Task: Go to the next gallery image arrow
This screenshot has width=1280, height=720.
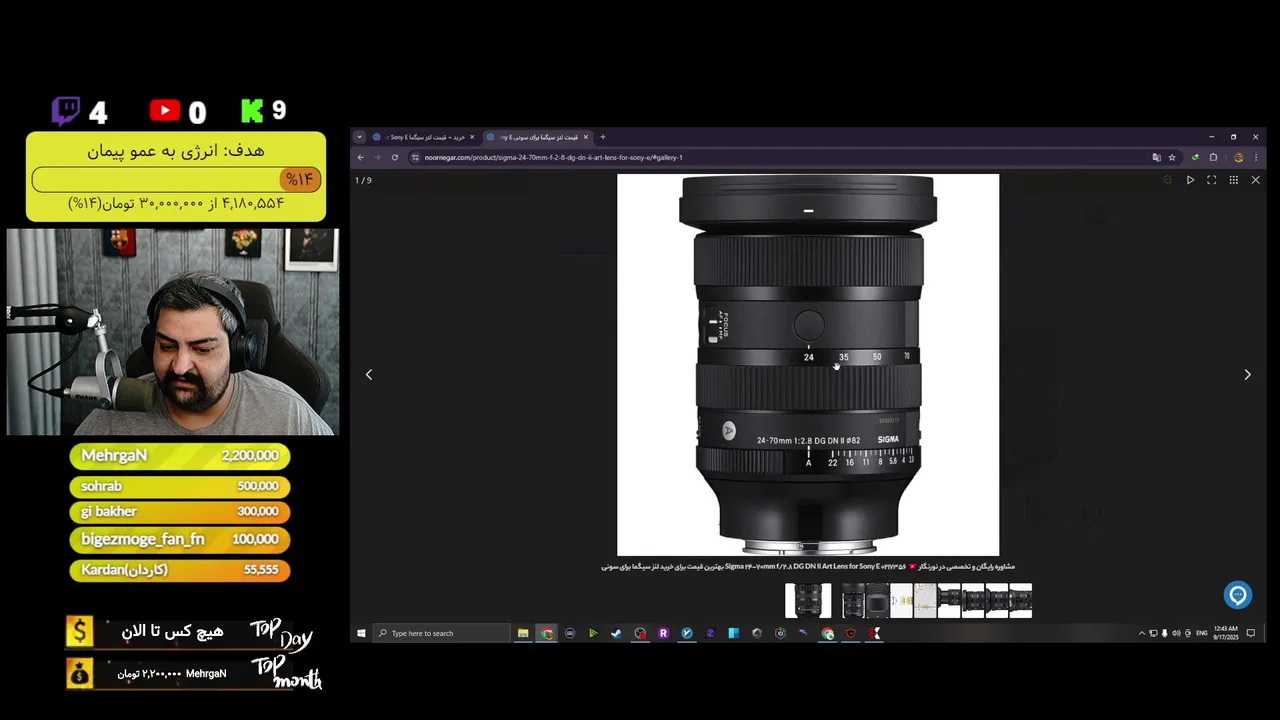Action: coord(1247,374)
